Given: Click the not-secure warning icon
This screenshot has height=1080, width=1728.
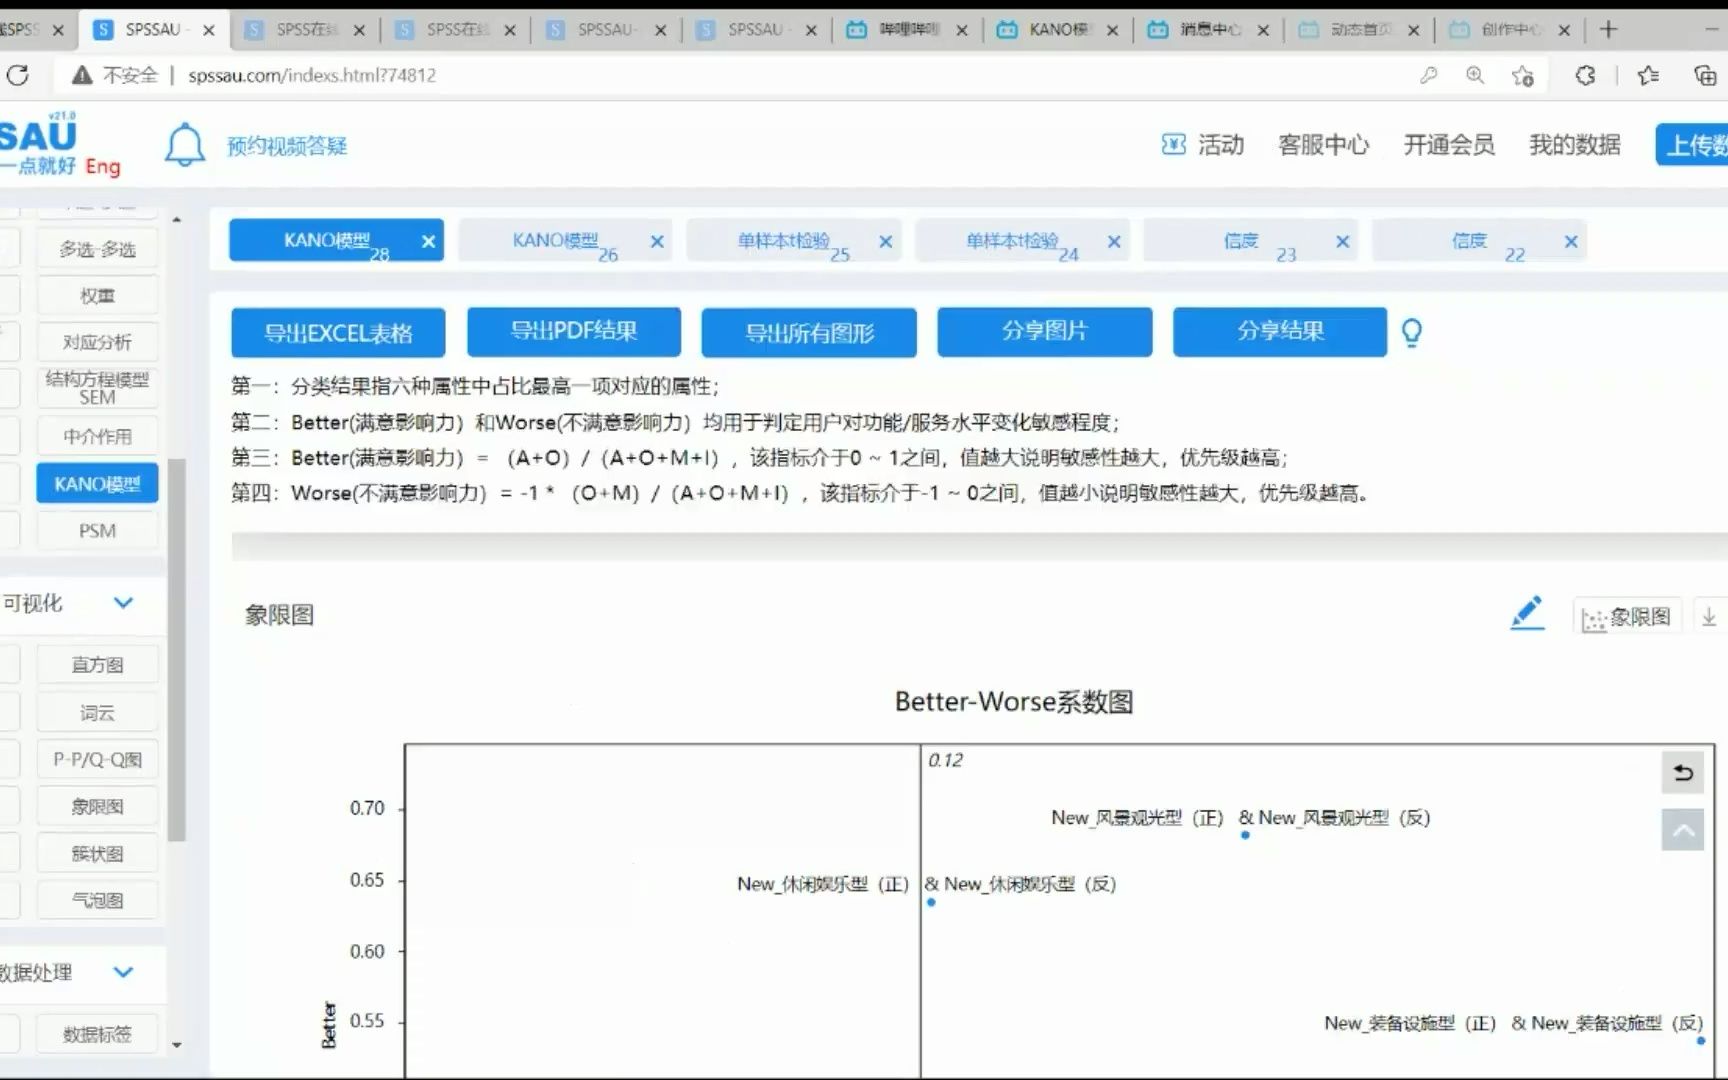Looking at the screenshot, I should click(x=82, y=75).
